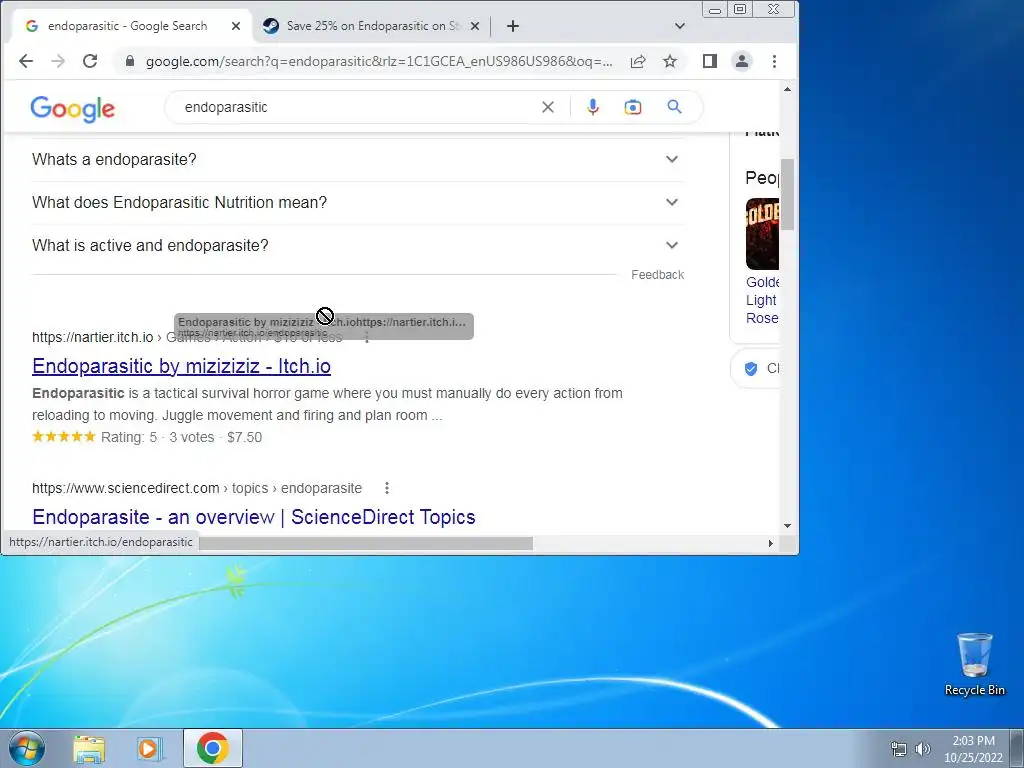
Task: Expand 'What is active and endoparasite?'
Action: [358, 246]
